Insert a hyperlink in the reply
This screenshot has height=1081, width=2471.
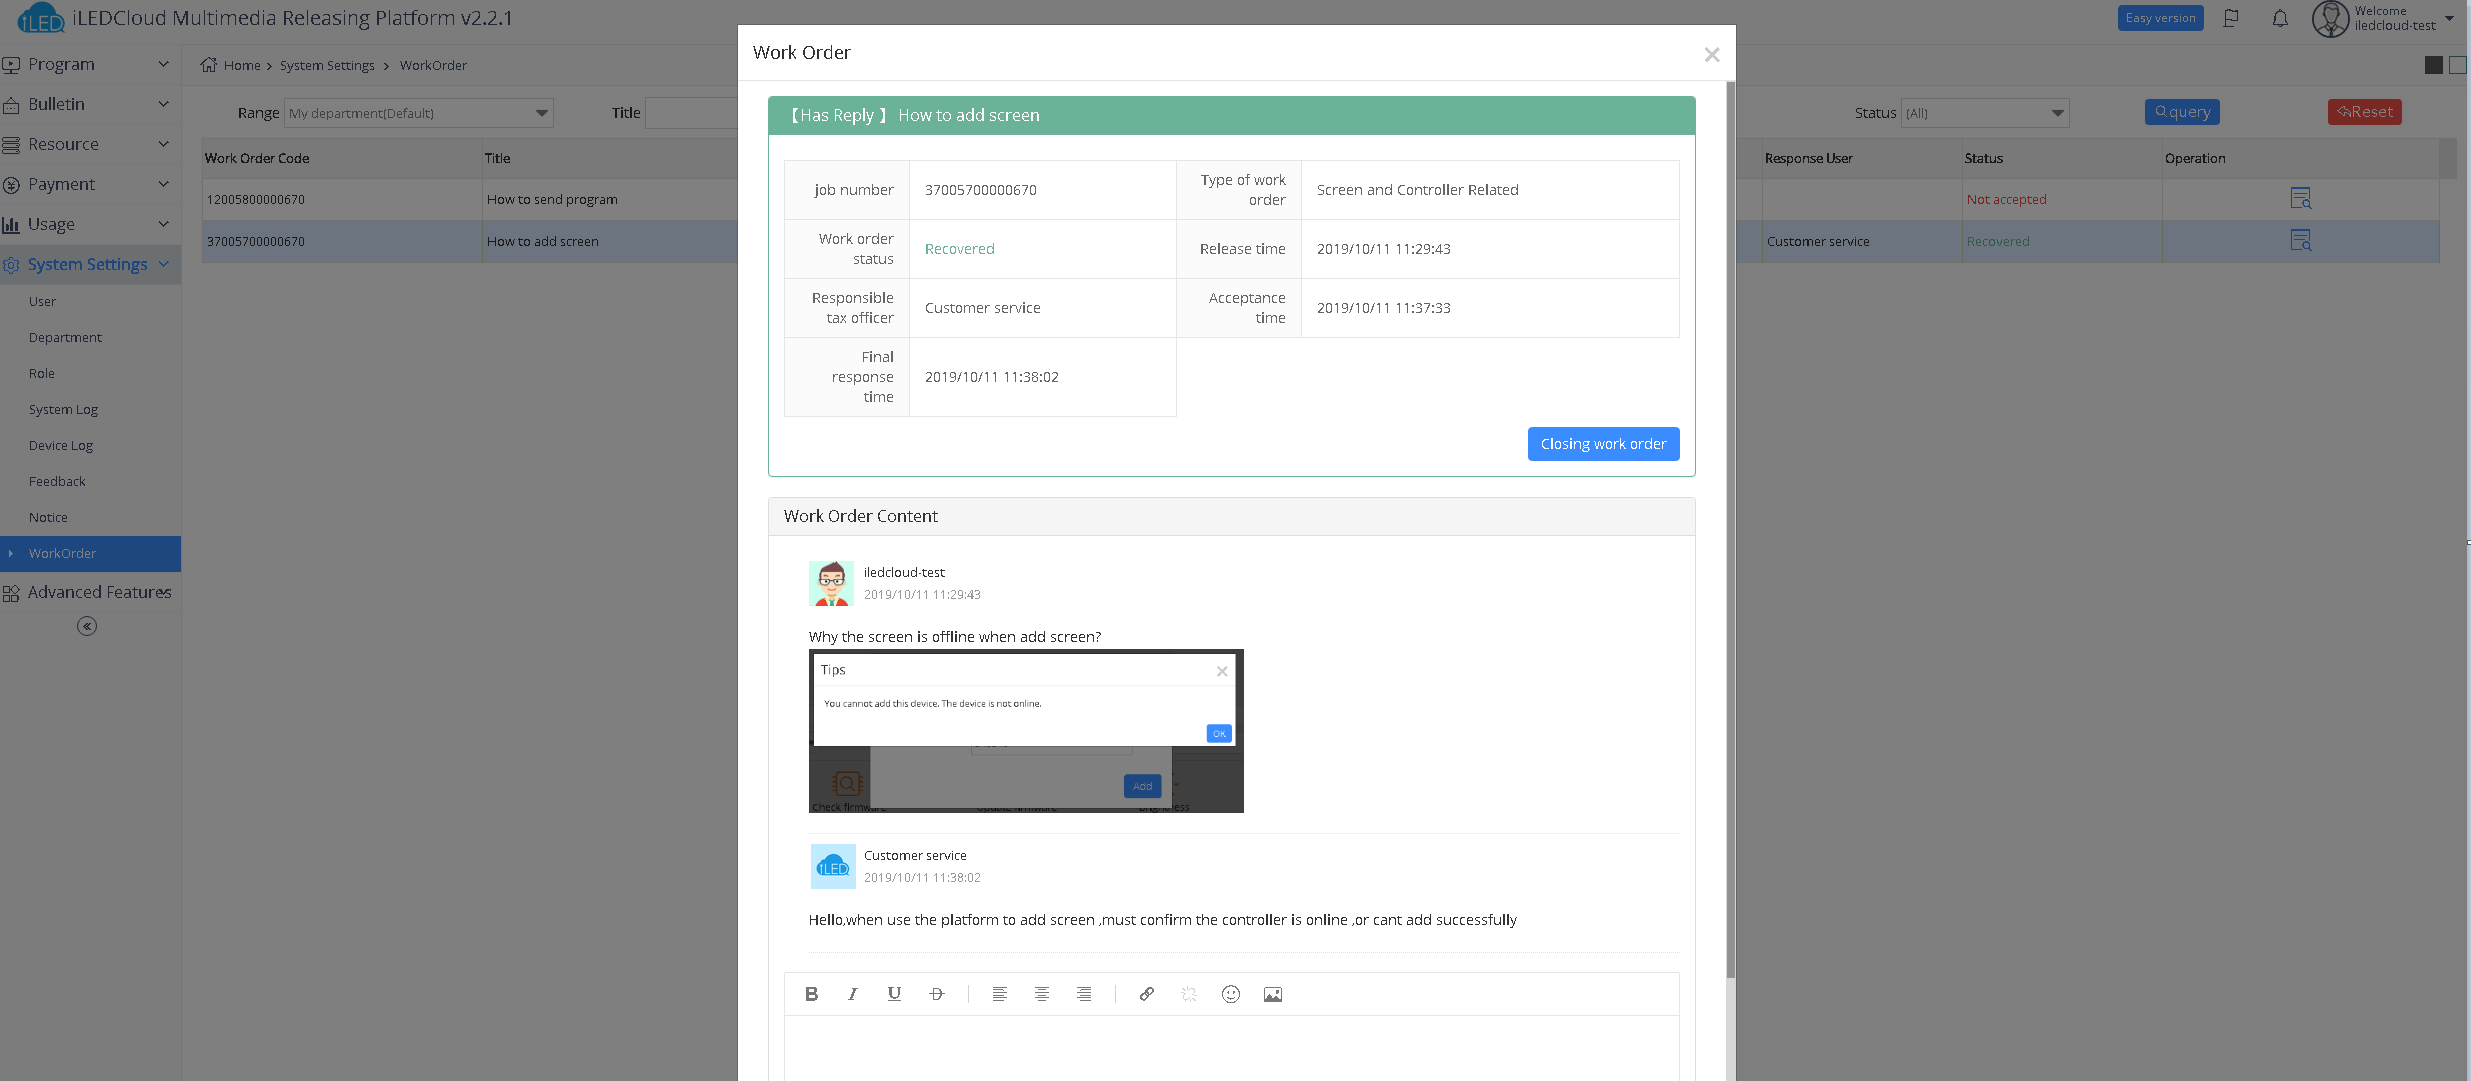tap(1146, 994)
